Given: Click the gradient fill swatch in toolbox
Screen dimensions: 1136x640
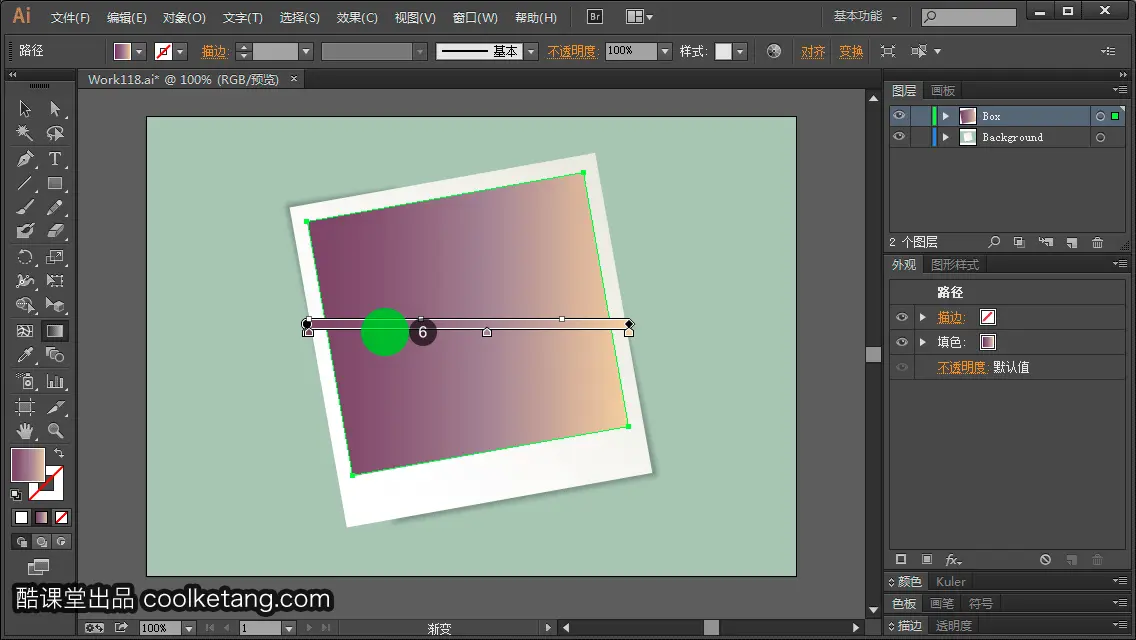Looking at the screenshot, I should point(28,465).
